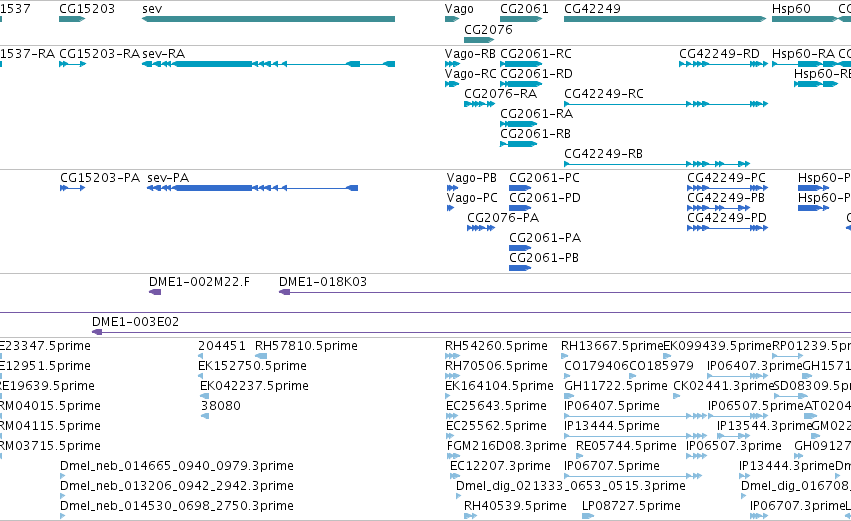The height and width of the screenshot is (521, 851).
Task: Click the Vago-RB transcript label
Action: [x=471, y=54]
